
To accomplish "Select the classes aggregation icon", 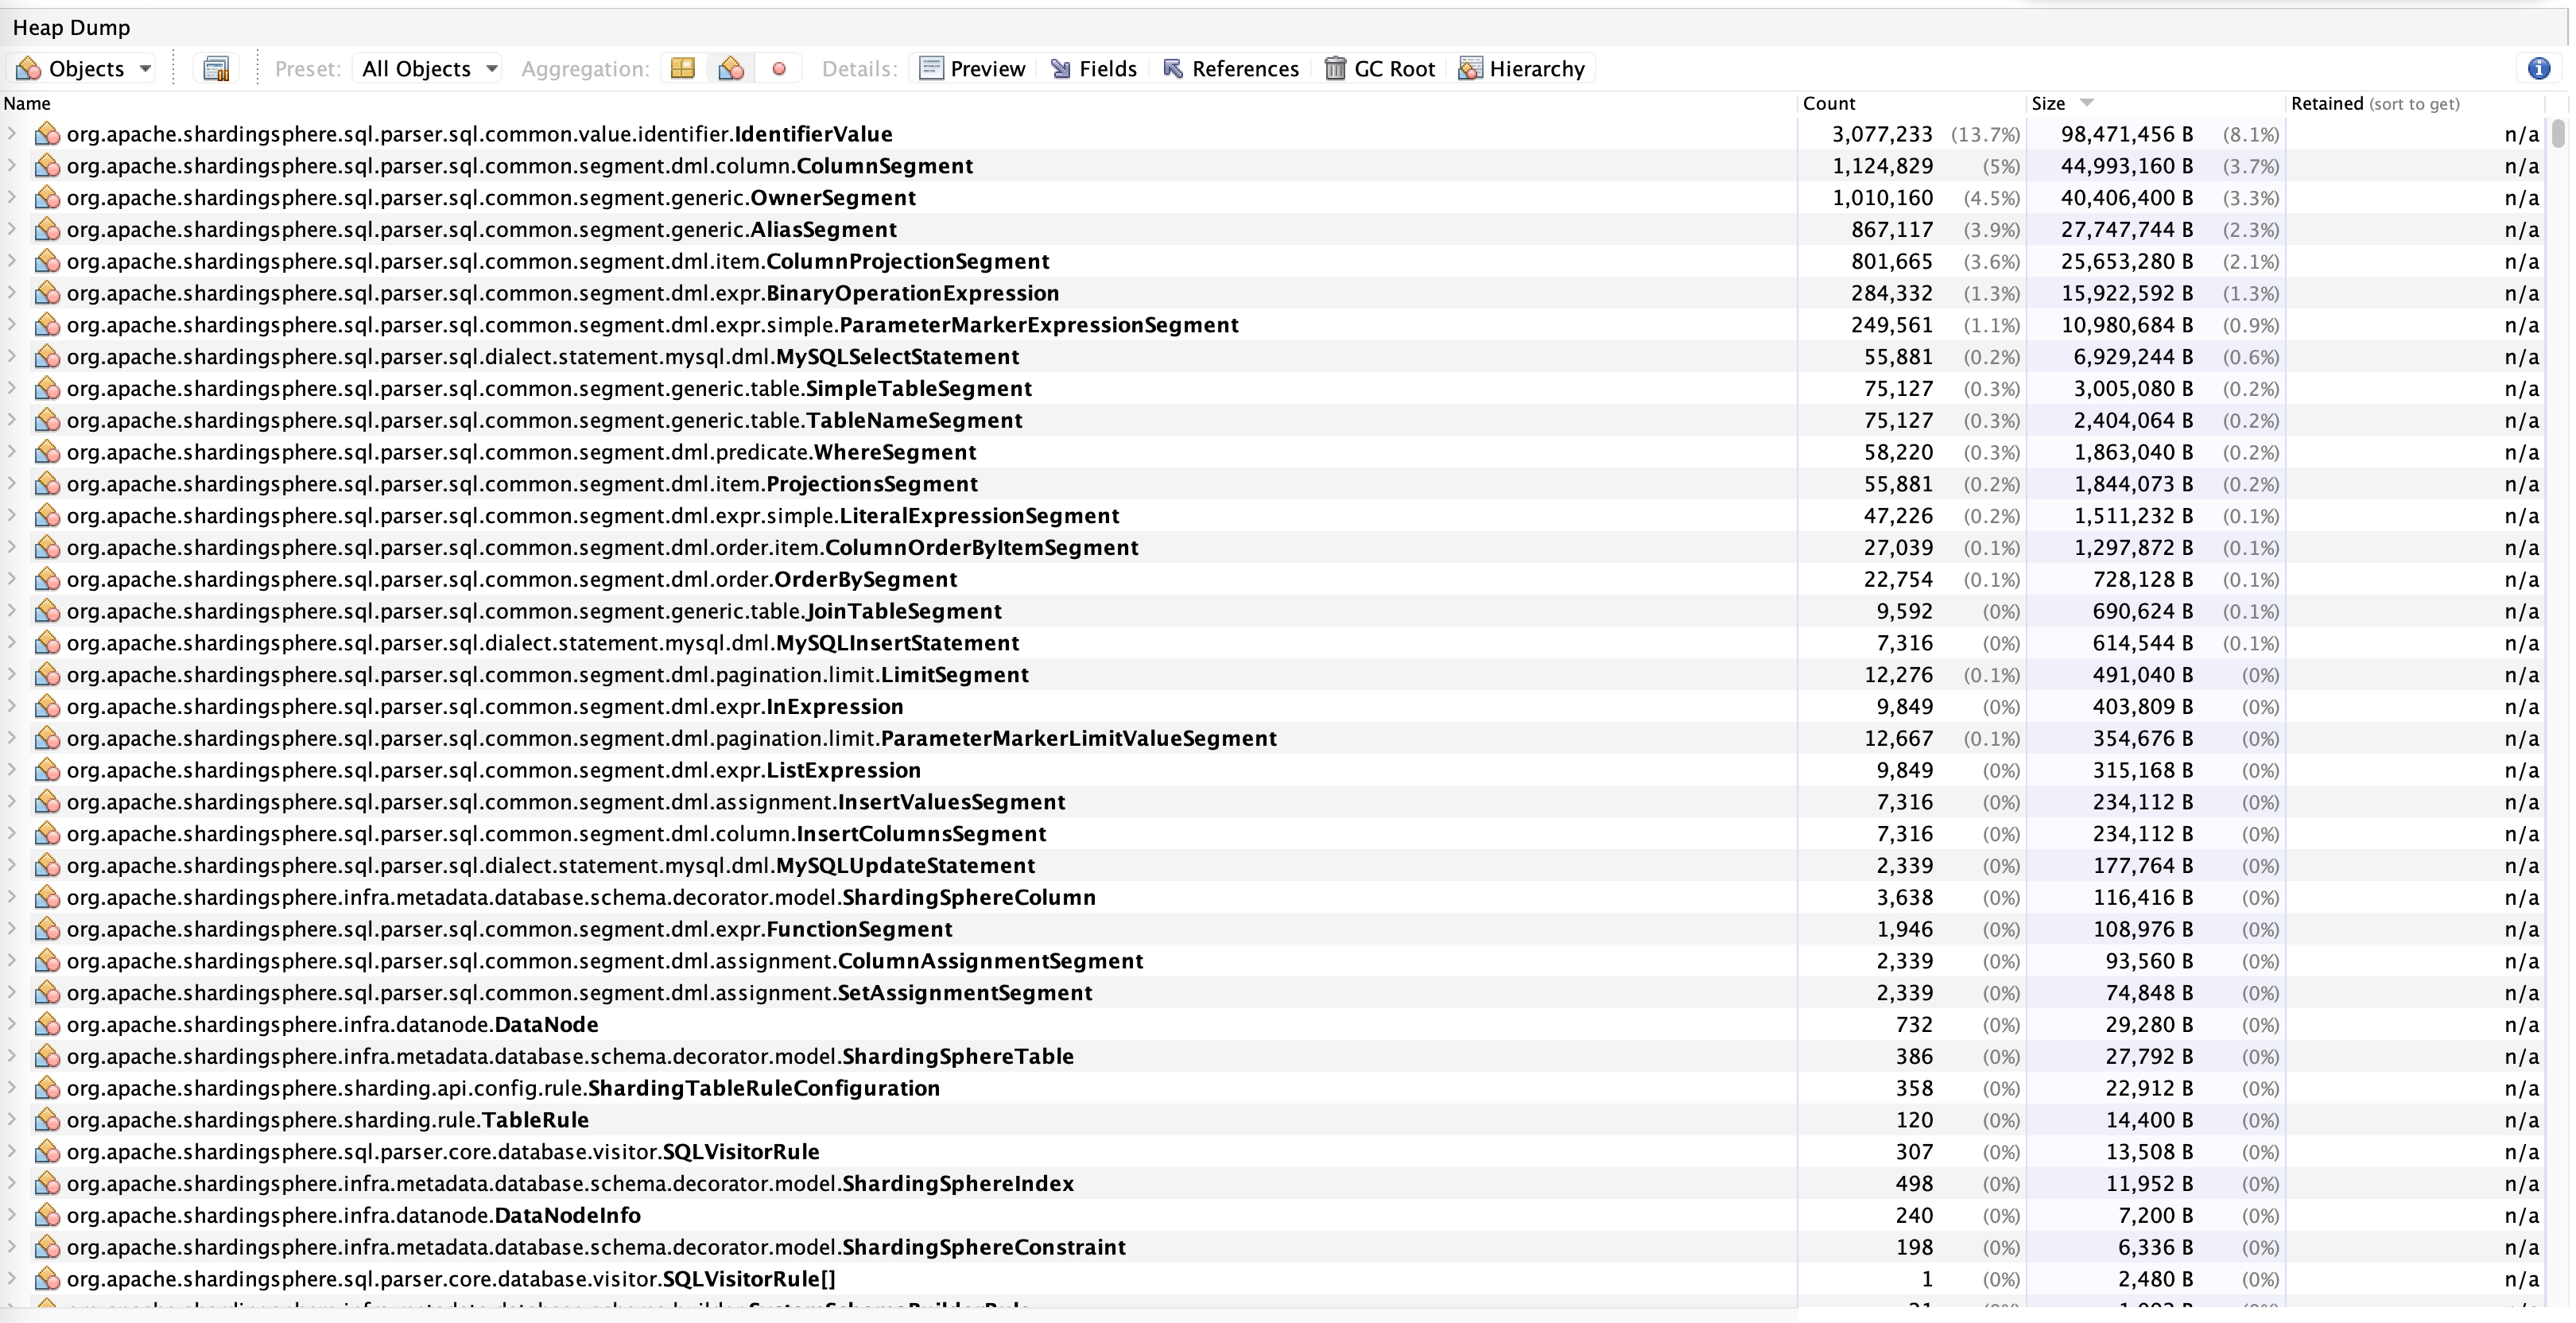I will click(731, 69).
